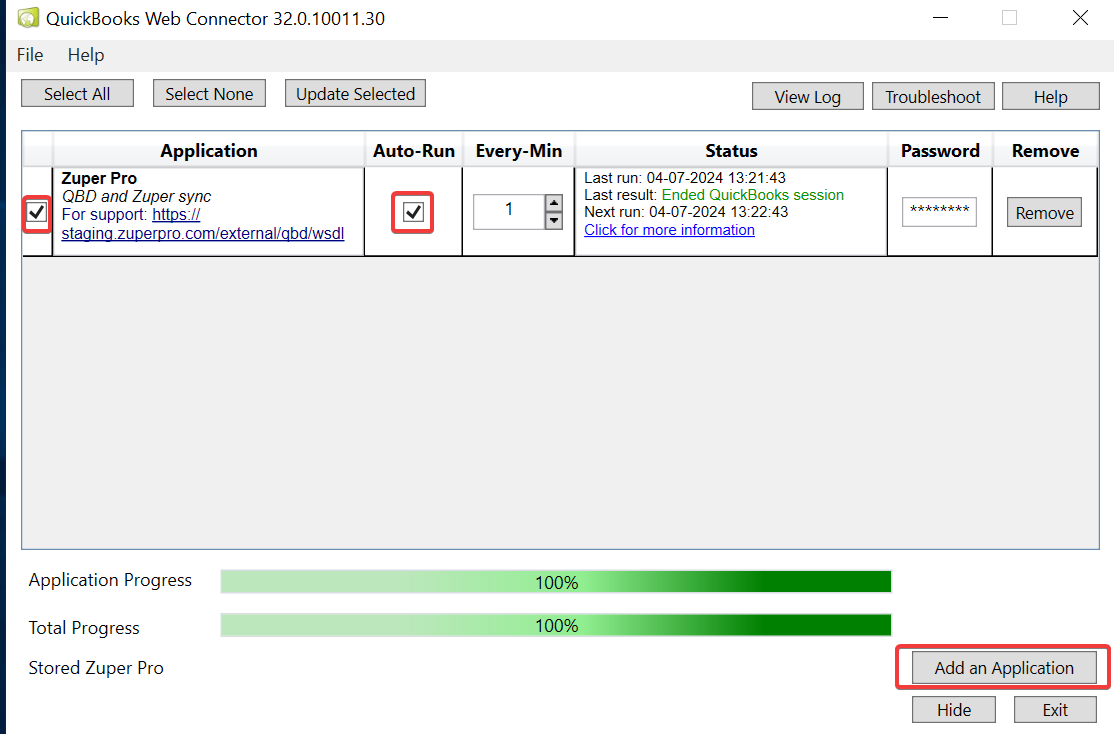Click 'Ended QuickBooks session' result text
Image resolution: width=1114 pixels, height=734 pixels.
(753, 195)
